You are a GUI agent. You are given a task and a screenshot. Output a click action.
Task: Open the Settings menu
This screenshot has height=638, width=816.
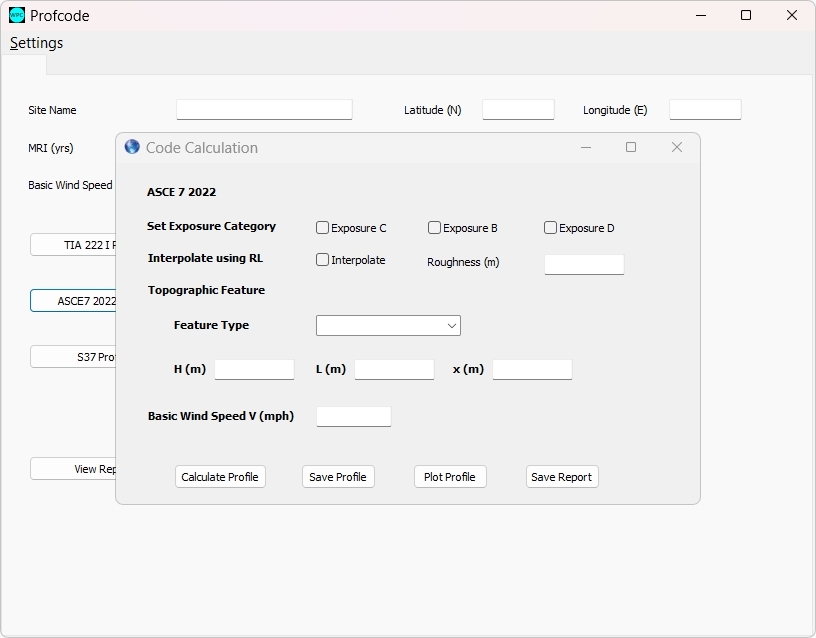point(37,43)
